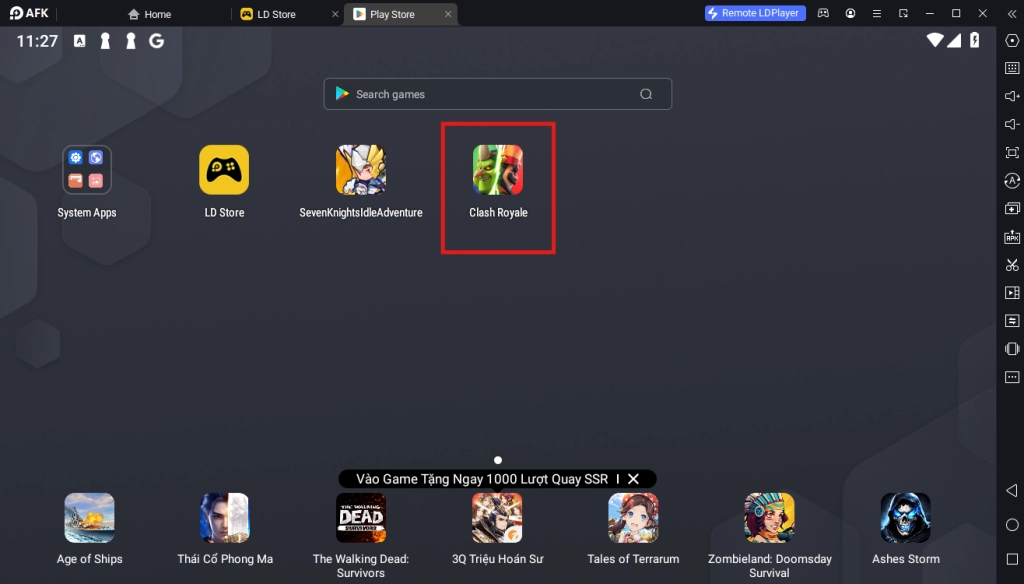Click the Search games field
This screenshot has width=1024, height=584.
point(498,94)
